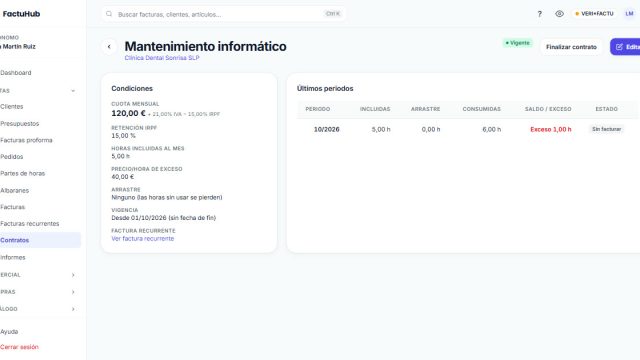Click the PERIODO column header

[318, 109]
